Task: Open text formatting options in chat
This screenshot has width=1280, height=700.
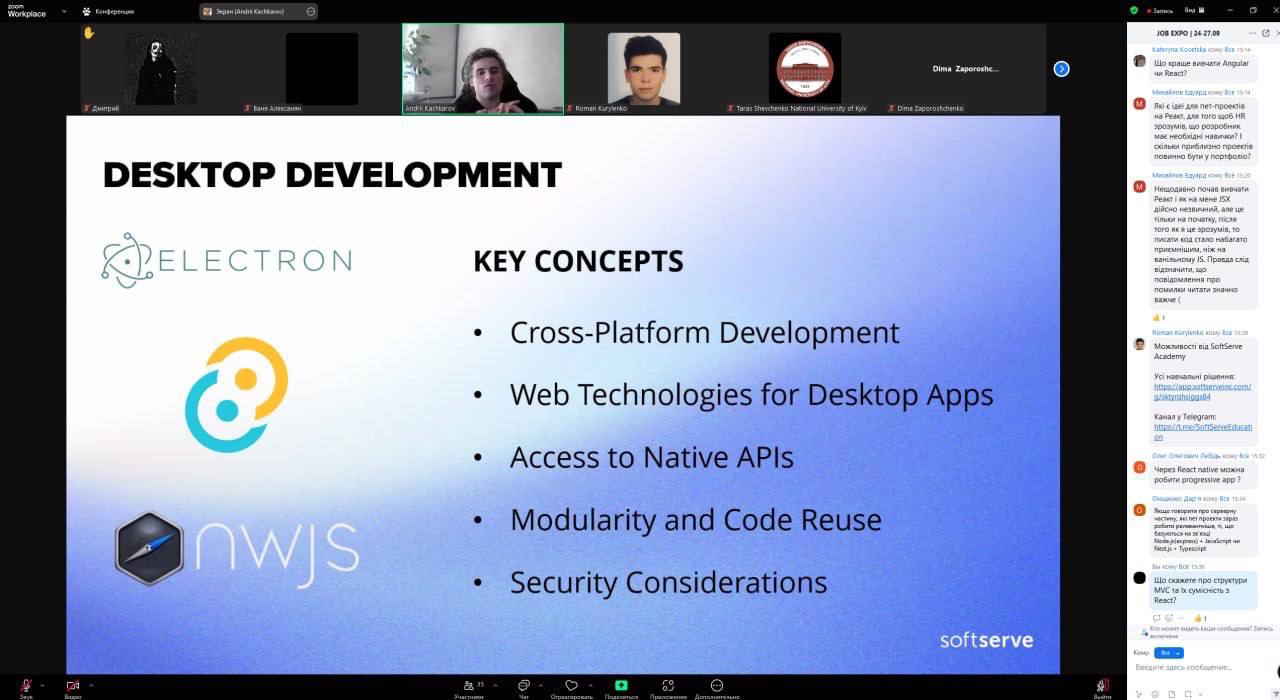Action: [x=1140, y=694]
